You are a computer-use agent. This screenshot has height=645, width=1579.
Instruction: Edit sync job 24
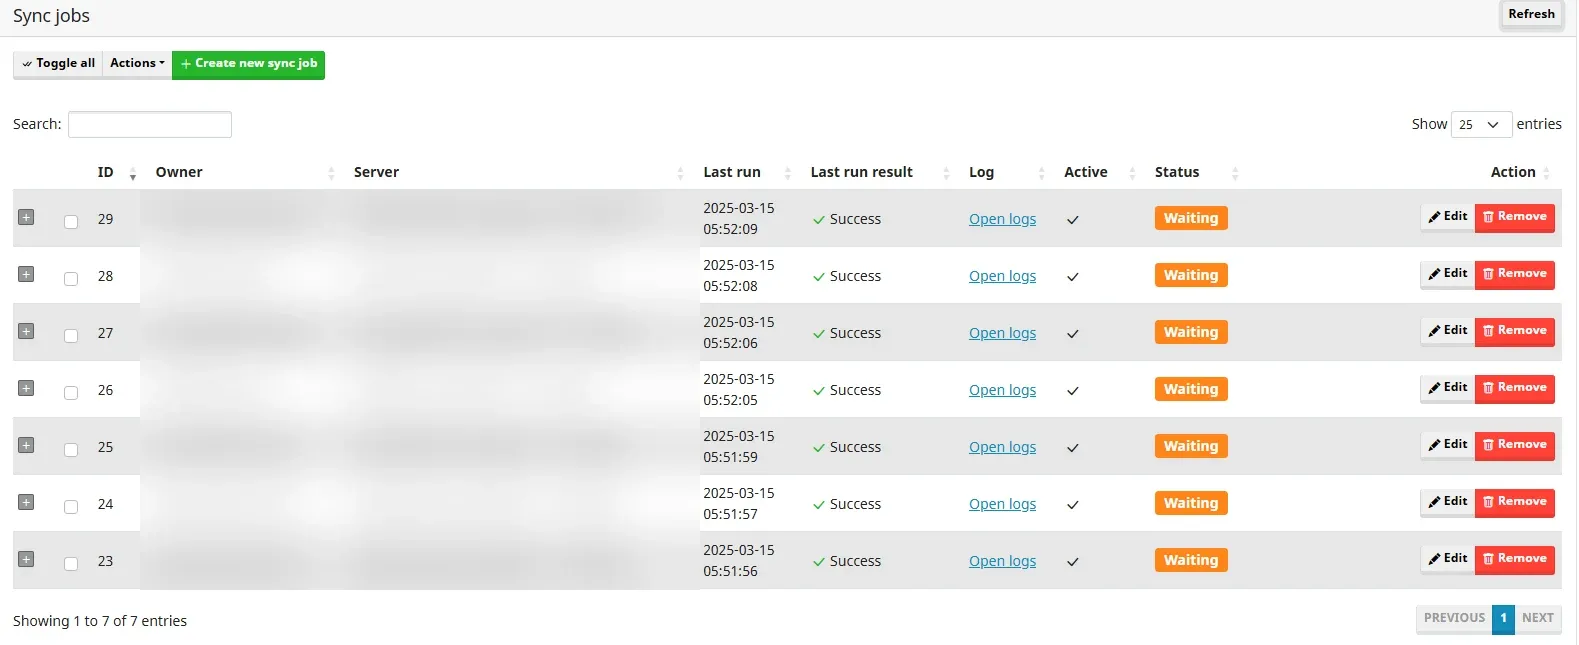(x=1447, y=502)
